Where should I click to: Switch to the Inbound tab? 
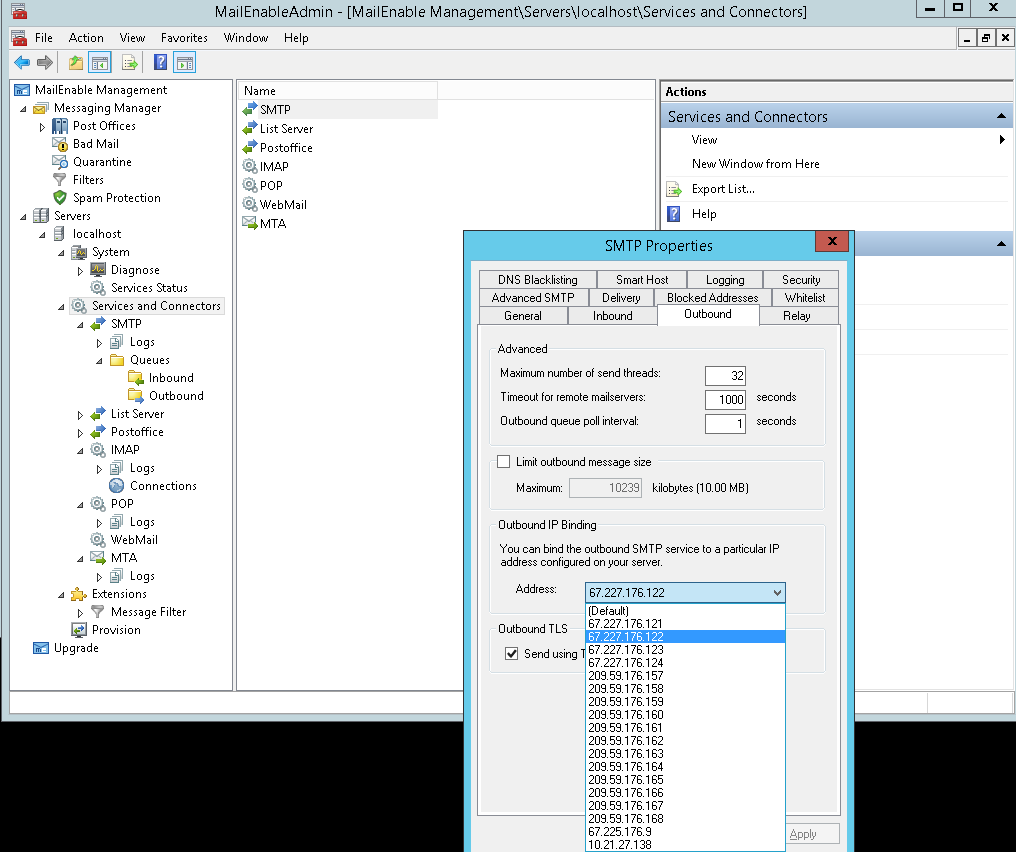[612, 316]
